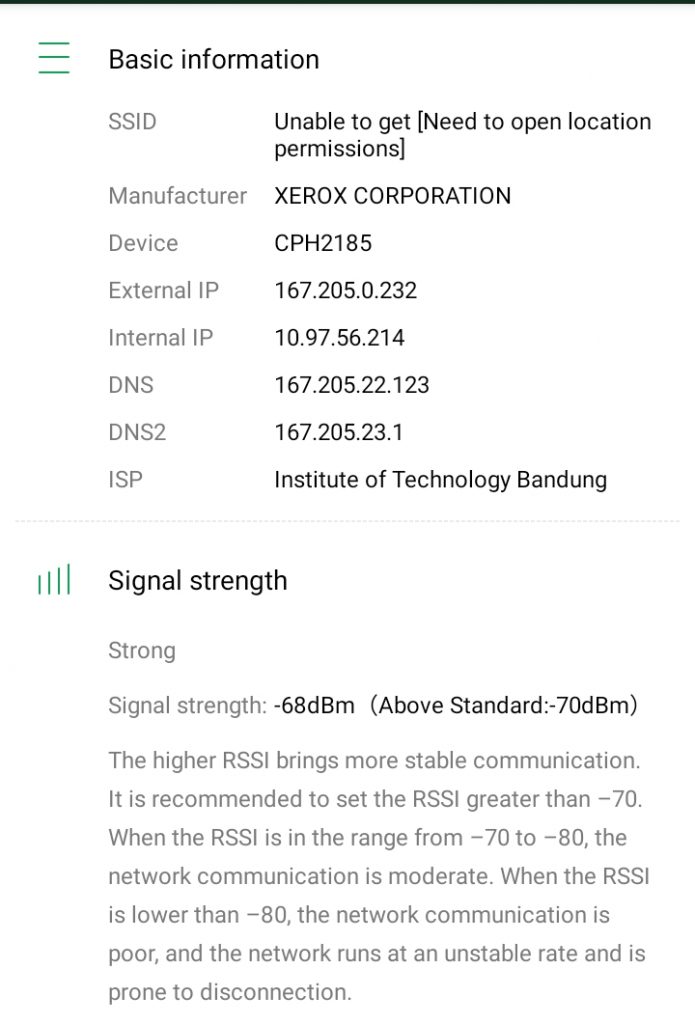Tap the internal IP address 10.97.56.214
Viewport: 695px width, 1024px height.
[339, 338]
